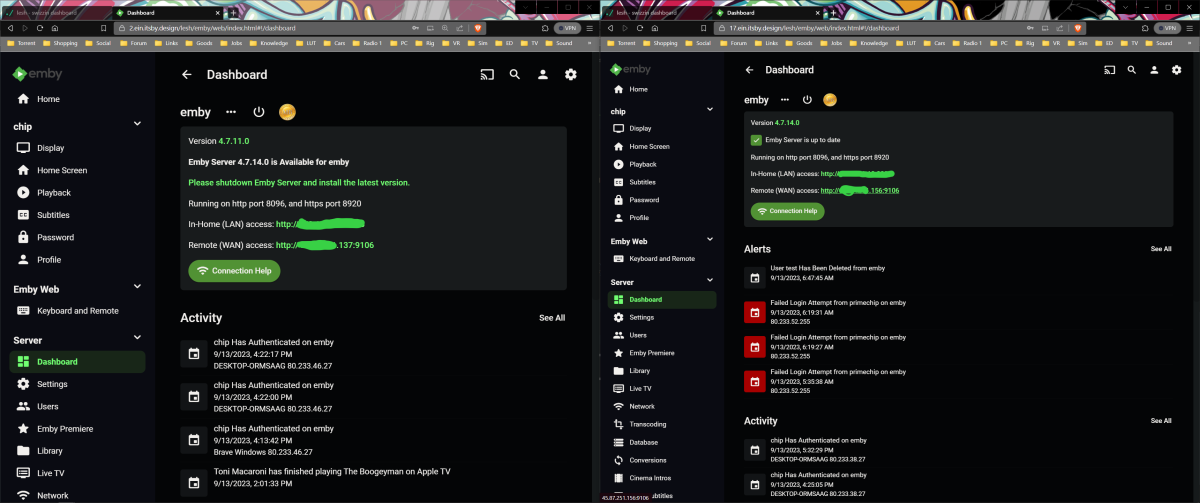Open Cinema Intros in right window sidebar
Image resolution: width=1200 pixels, height=503 pixels.
(663, 478)
